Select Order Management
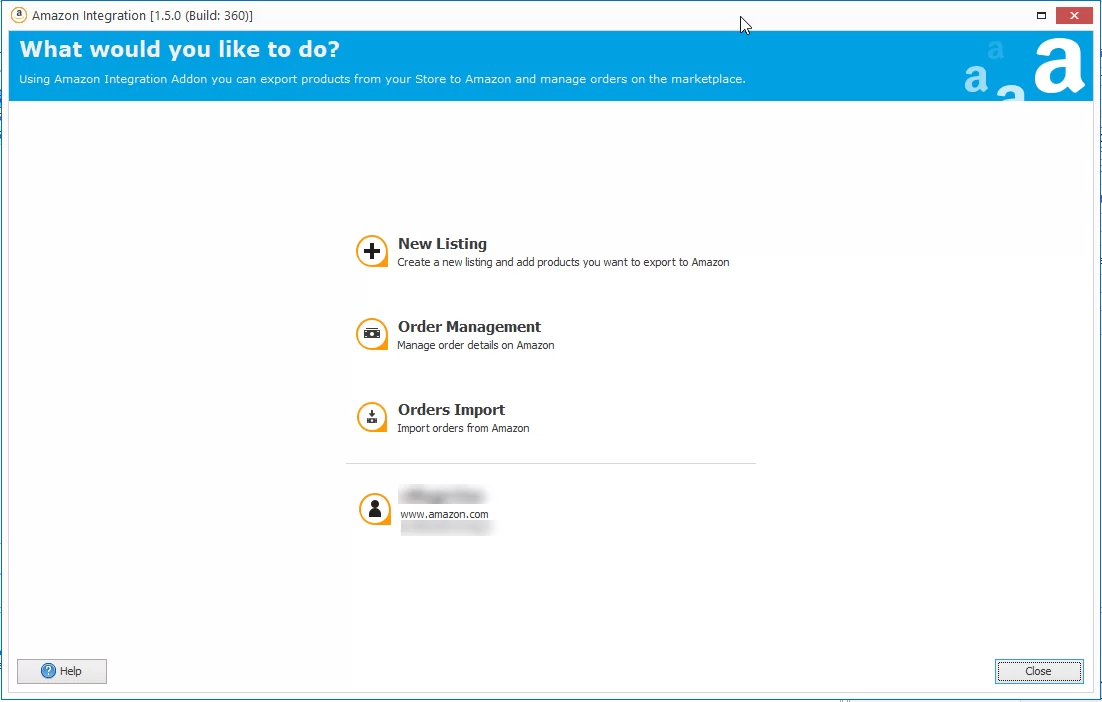This screenshot has height=702, width=1102. click(x=469, y=327)
